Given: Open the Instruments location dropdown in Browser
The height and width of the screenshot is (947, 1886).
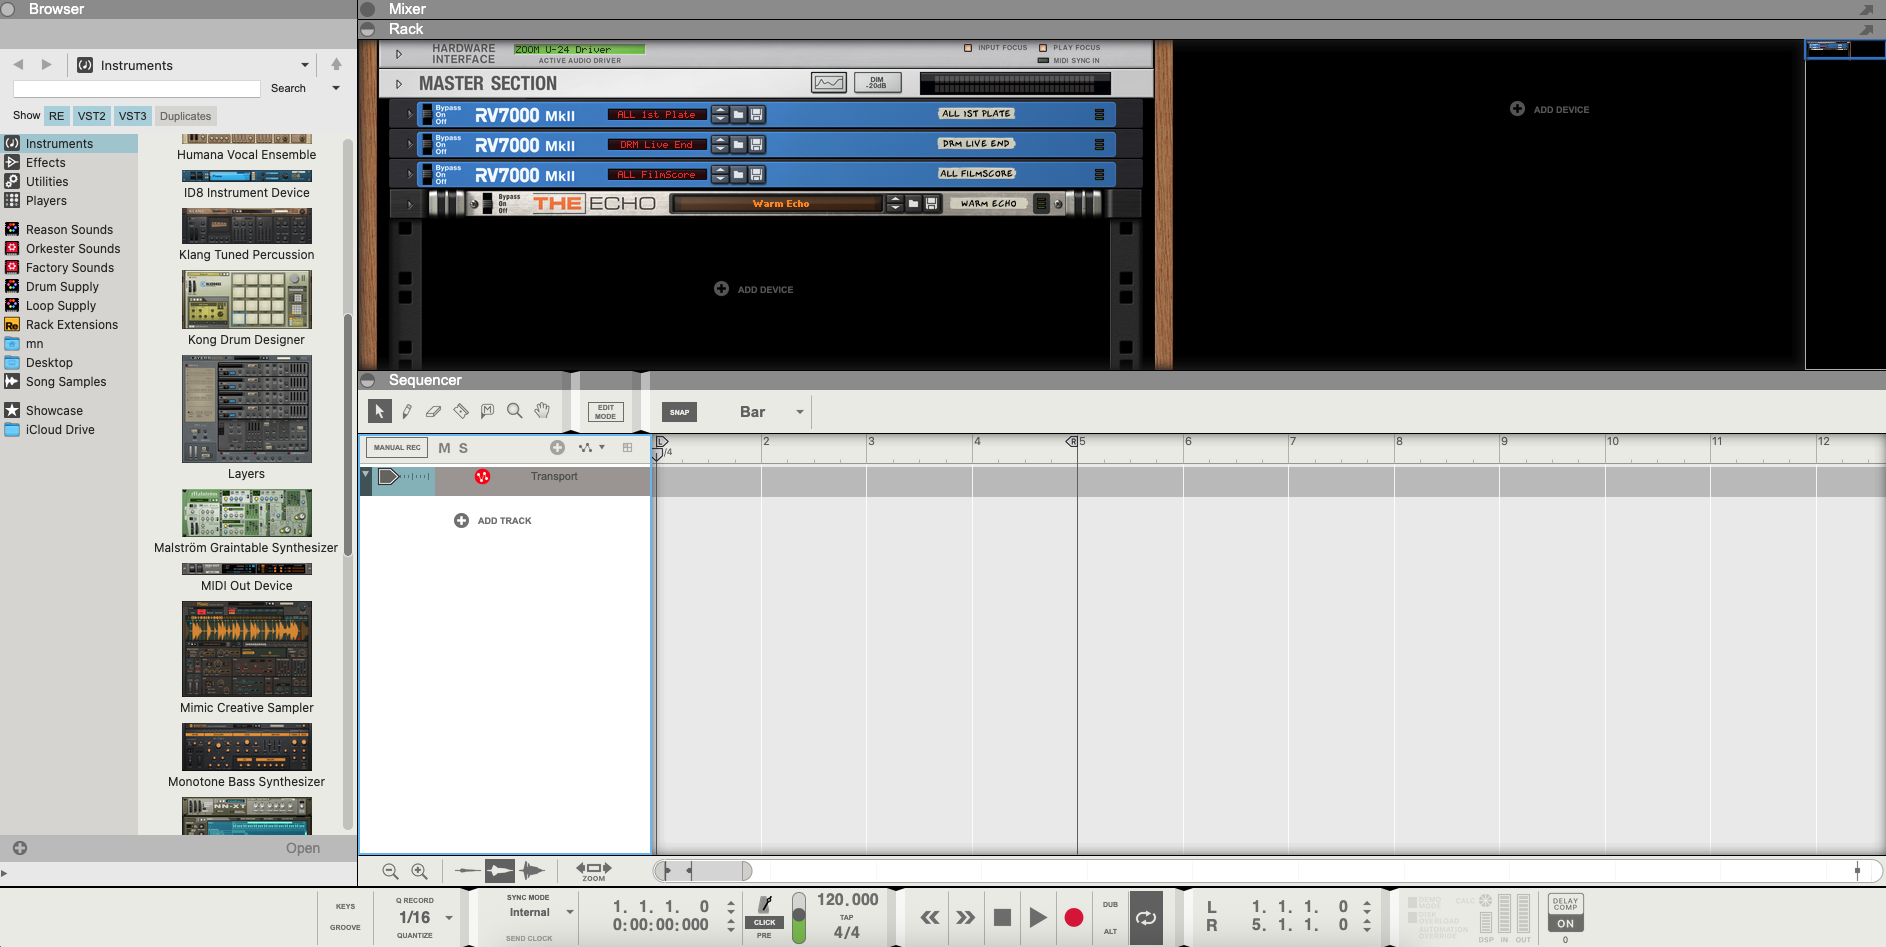Looking at the screenshot, I should pyautogui.click(x=305, y=65).
